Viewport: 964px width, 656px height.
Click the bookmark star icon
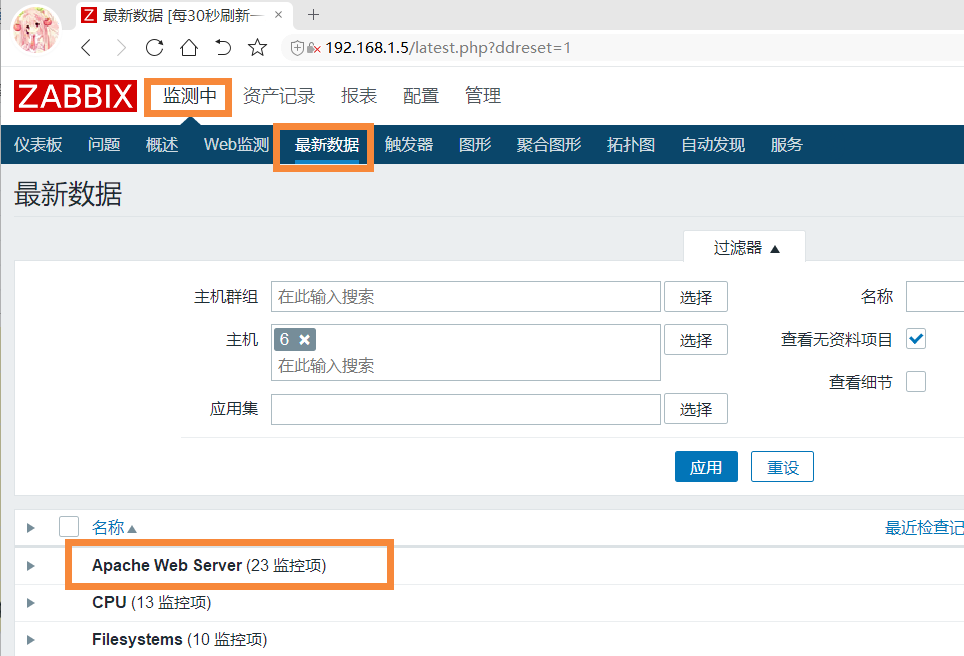tap(258, 48)
